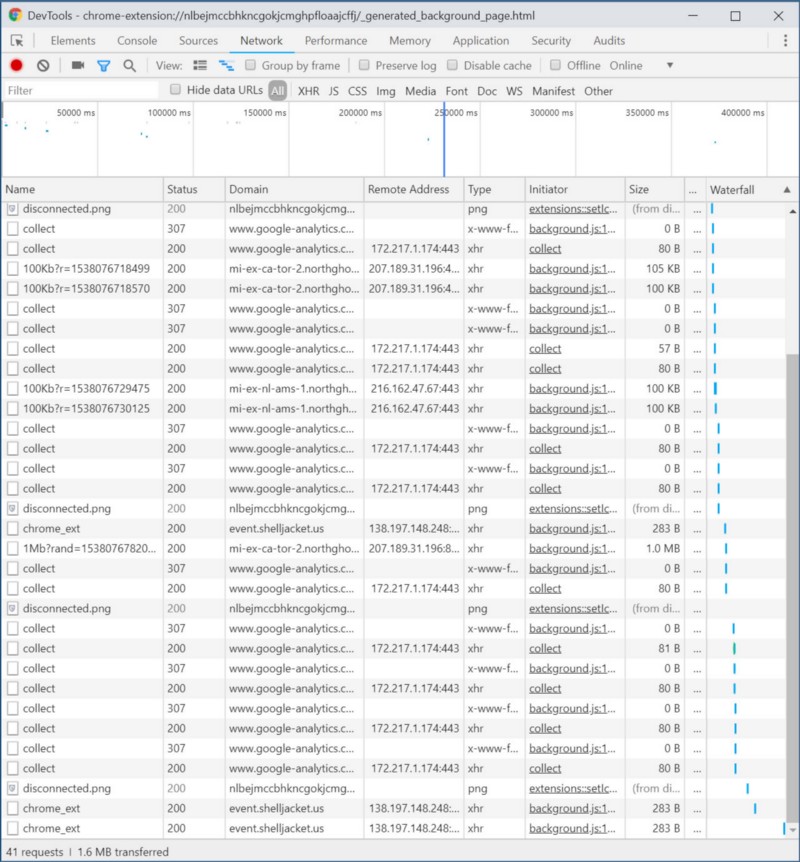
Task: Select request 100Kb?r=1538076718570
Action: click(86, 289)
